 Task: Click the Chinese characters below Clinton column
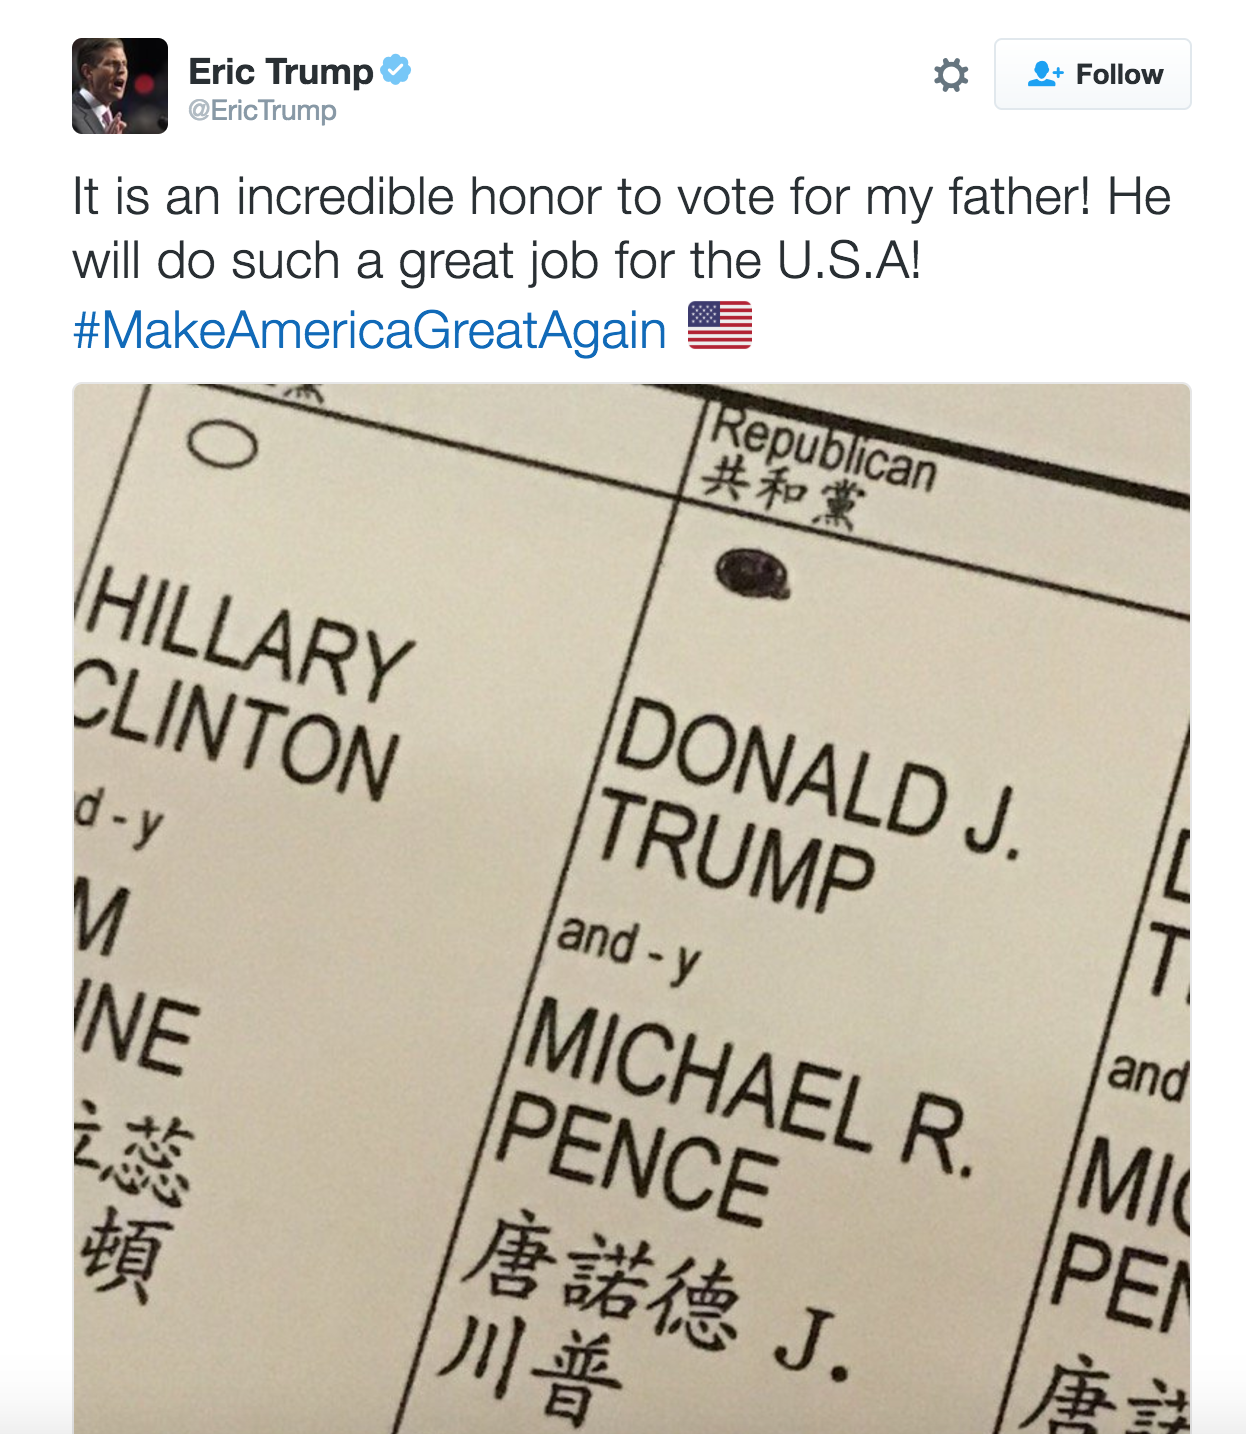point(130,1200)
